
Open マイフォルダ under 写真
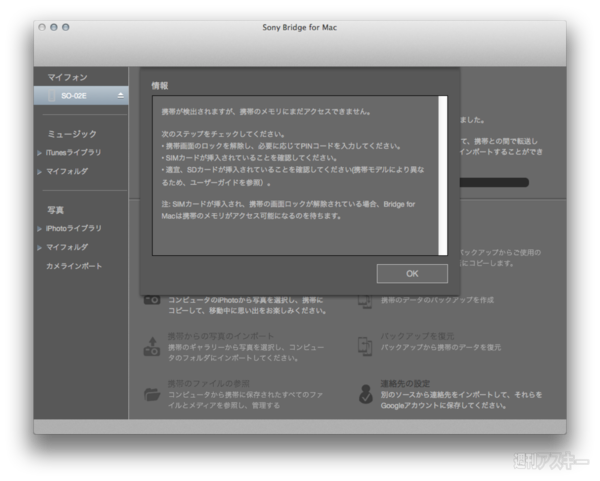pyautogui.click(x=67, y=247)
